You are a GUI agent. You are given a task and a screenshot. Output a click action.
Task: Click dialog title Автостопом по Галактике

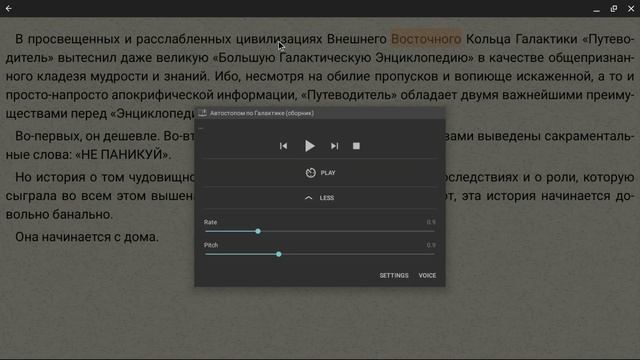pyautogui.click(x=262, y=113)
